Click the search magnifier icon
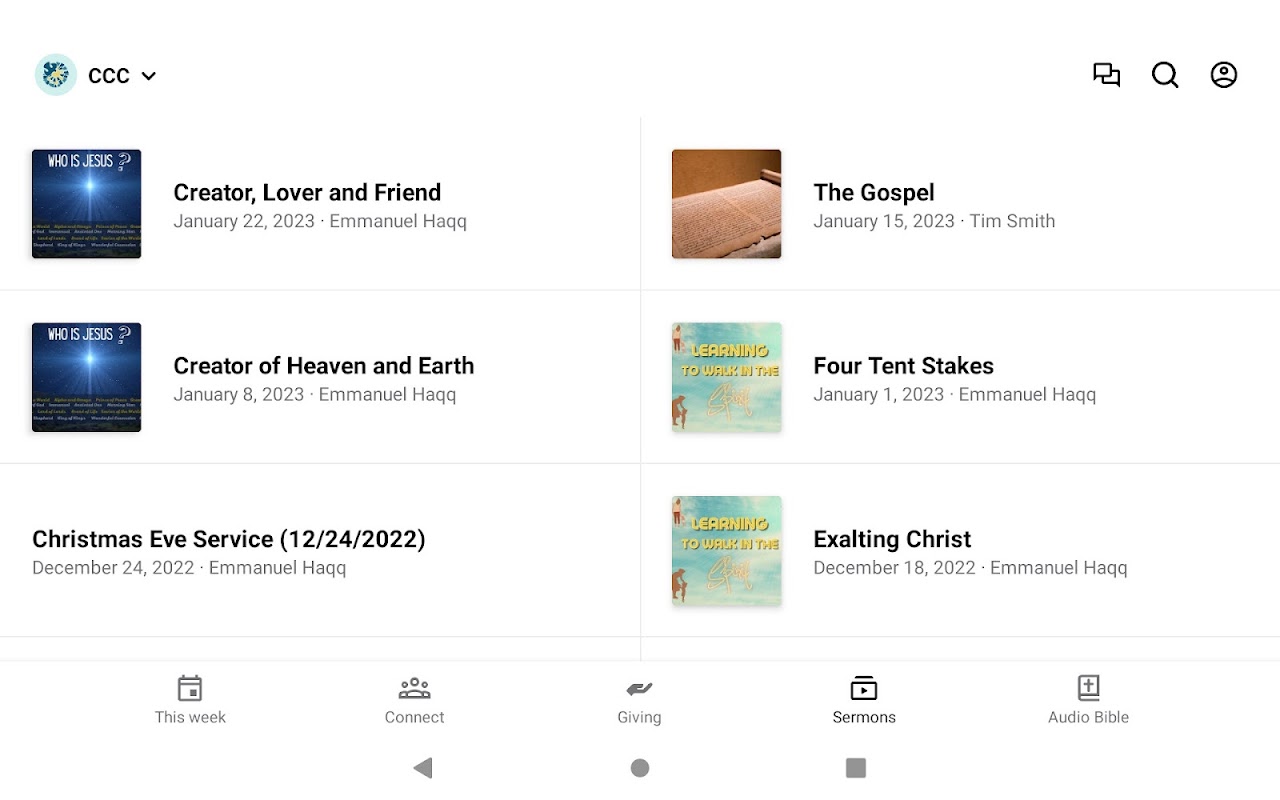The image size is (1280, 800). [x=1165, y=75]
